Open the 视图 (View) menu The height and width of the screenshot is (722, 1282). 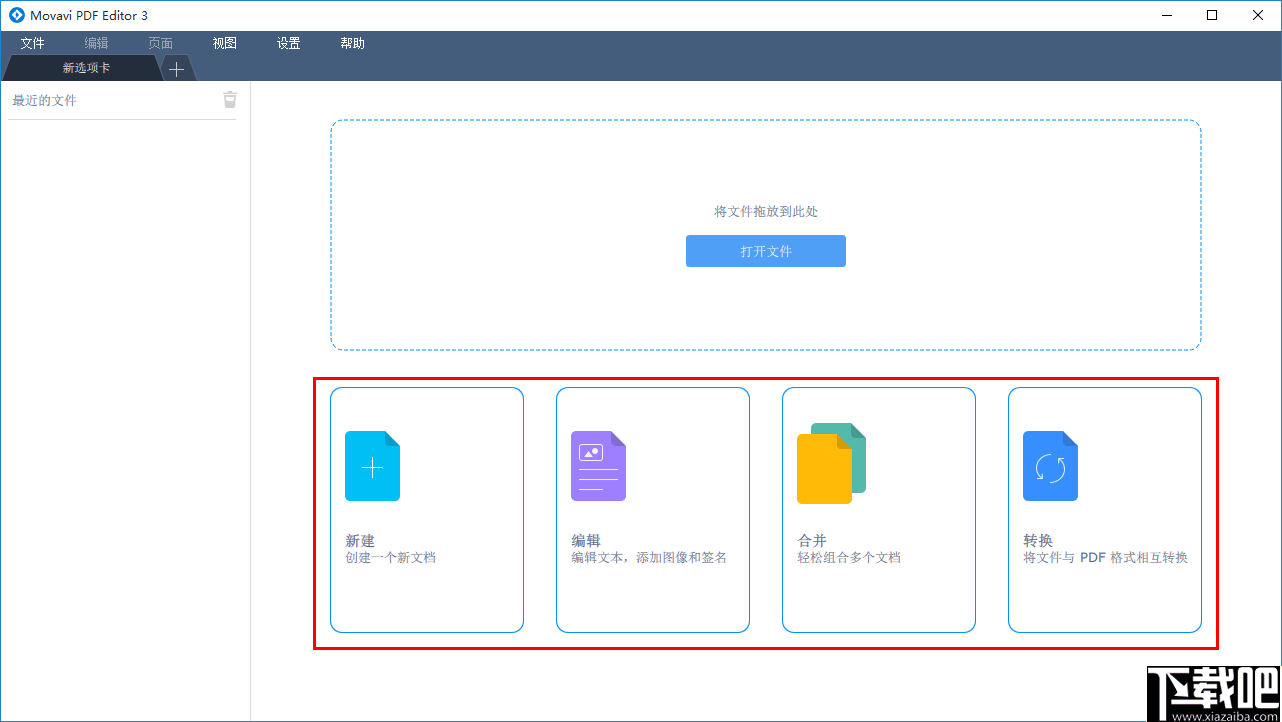(224, 43)
